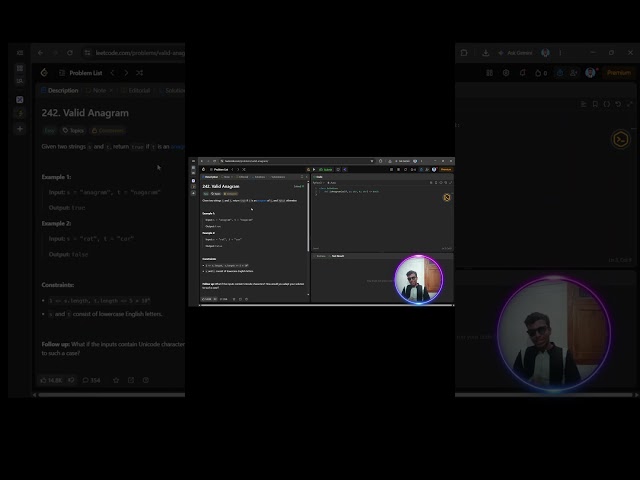This screenshot has width=640, height=480.
Task: Select Note tab in dimmed background window
Action: [96, 90]
